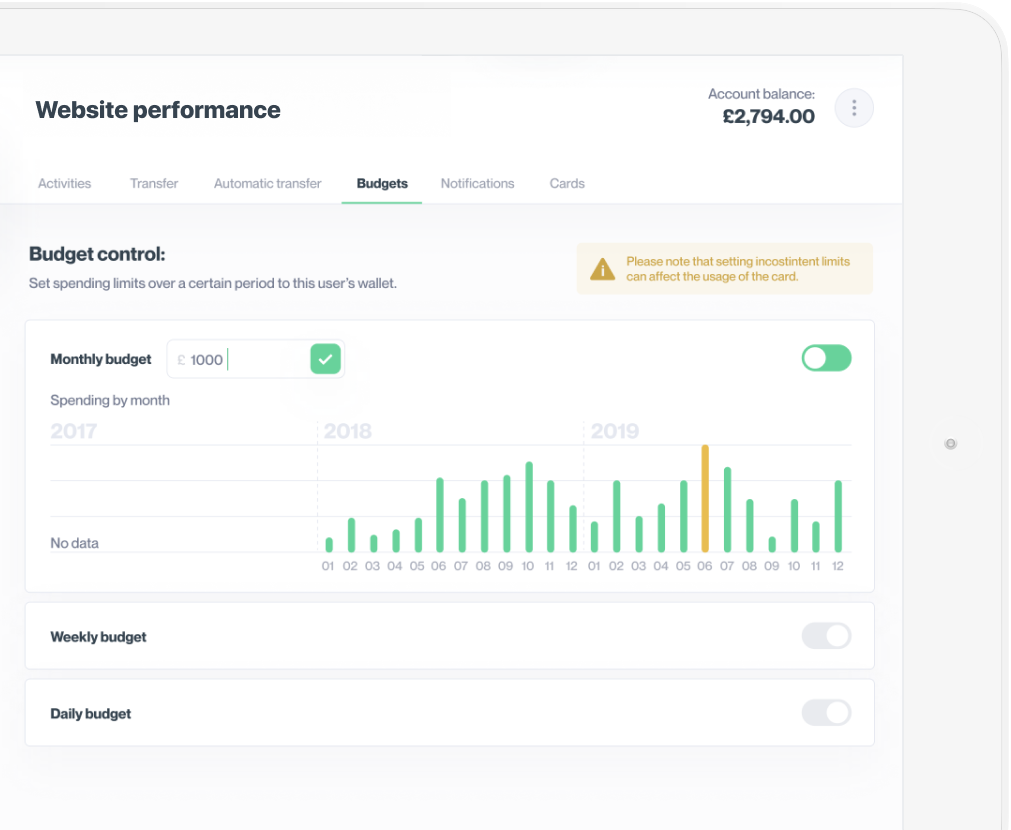Turn on the Daily budget switch
Viewport: 1011px width, 830px height.
click(826, 713)
